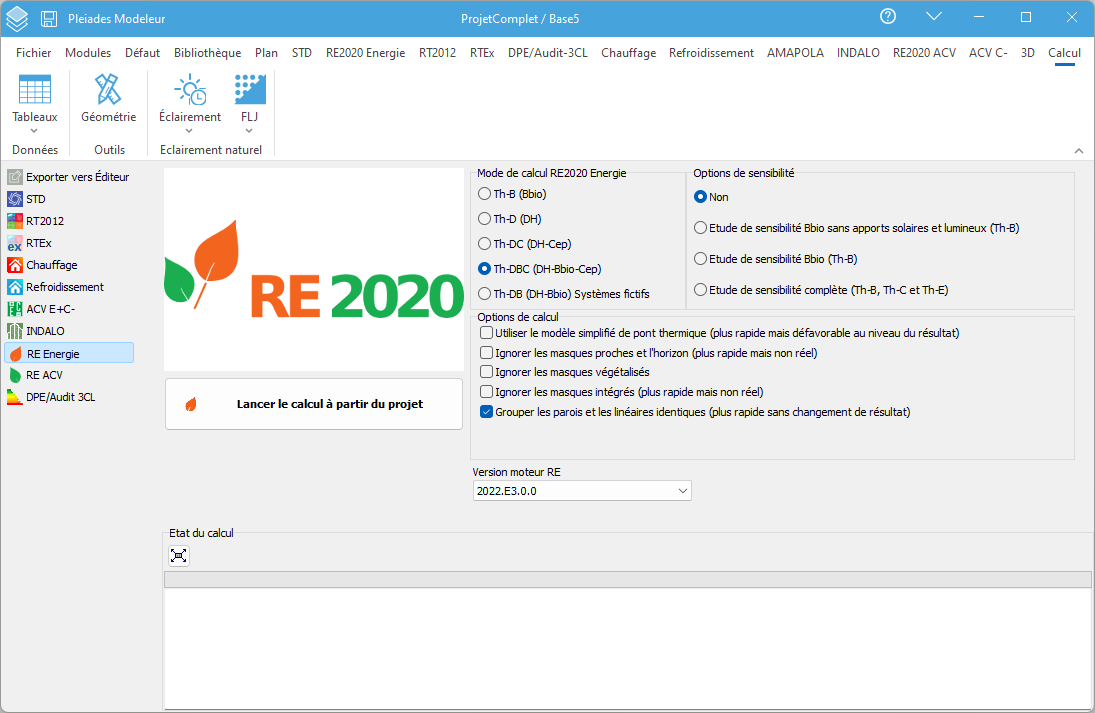The width and height of the screenshot is (1095, 713).
Task: Switch to the RE2020 Energie tab
Action: click(365, 52)
